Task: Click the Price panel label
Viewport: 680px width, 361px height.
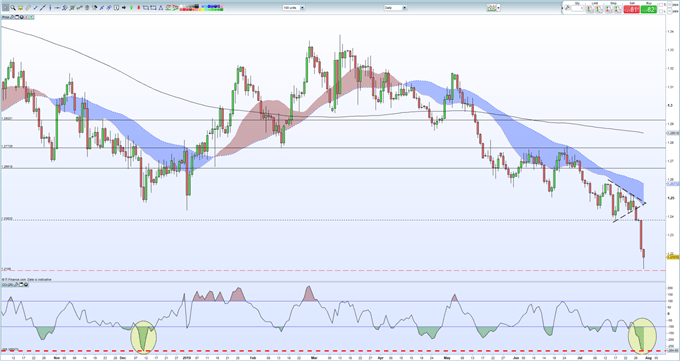Action: 5,17
